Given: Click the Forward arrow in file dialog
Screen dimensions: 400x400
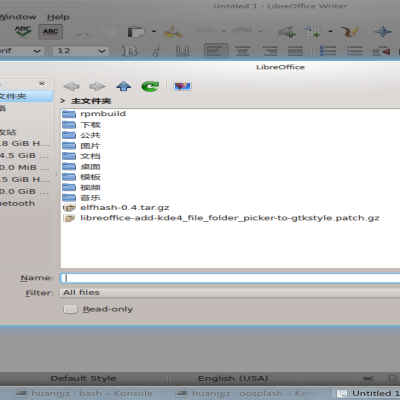Looking at the screenshot, I should [x=97, y=86].
